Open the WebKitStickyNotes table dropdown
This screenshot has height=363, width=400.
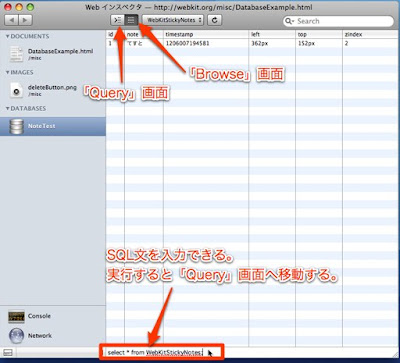tap(173, 20)
